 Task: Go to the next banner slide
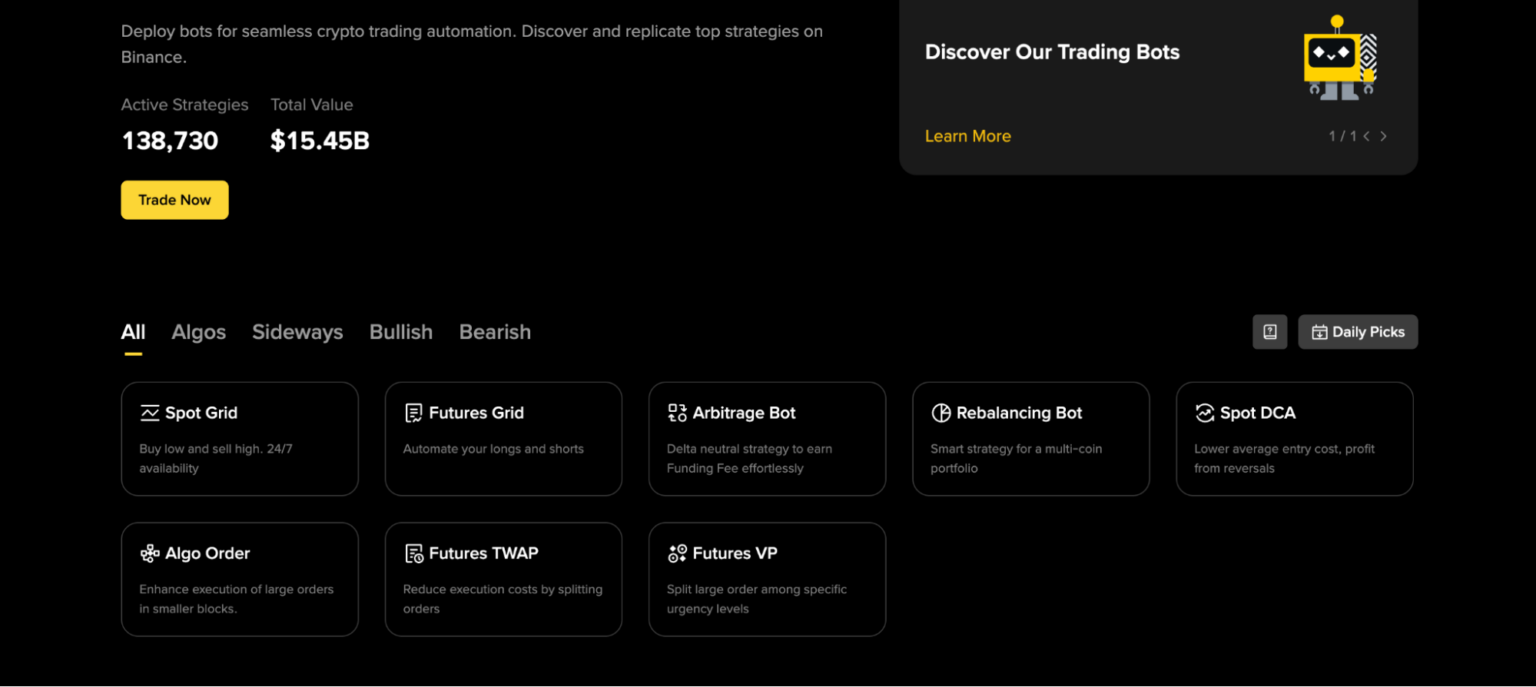tap(1383, 136)
